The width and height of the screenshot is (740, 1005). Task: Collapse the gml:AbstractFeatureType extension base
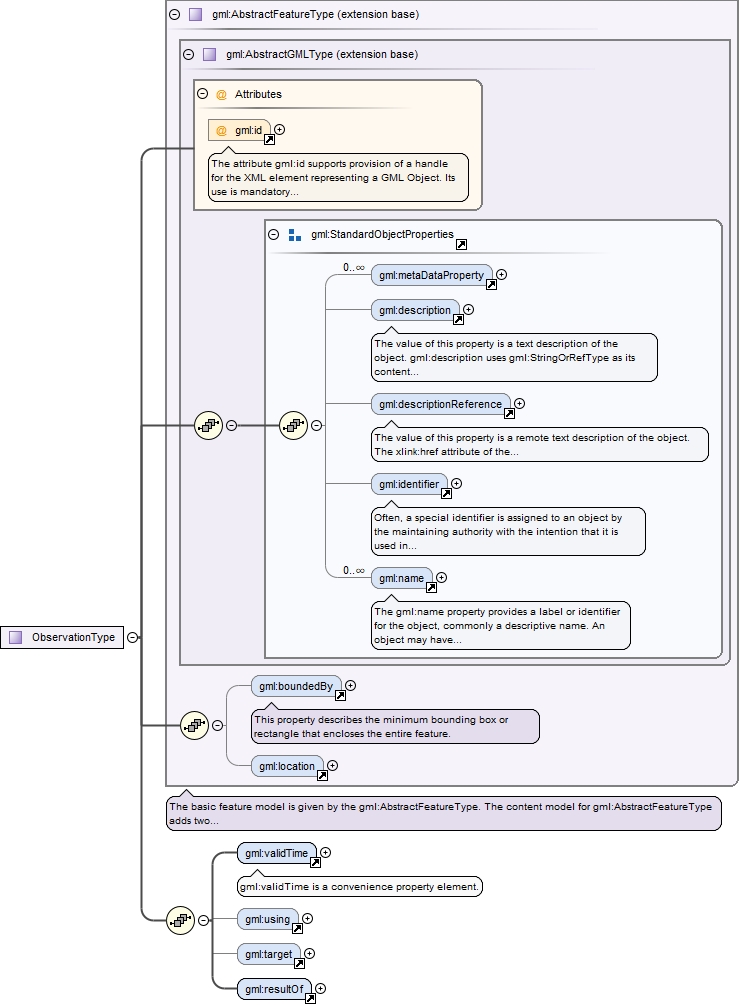pos(174,14)
